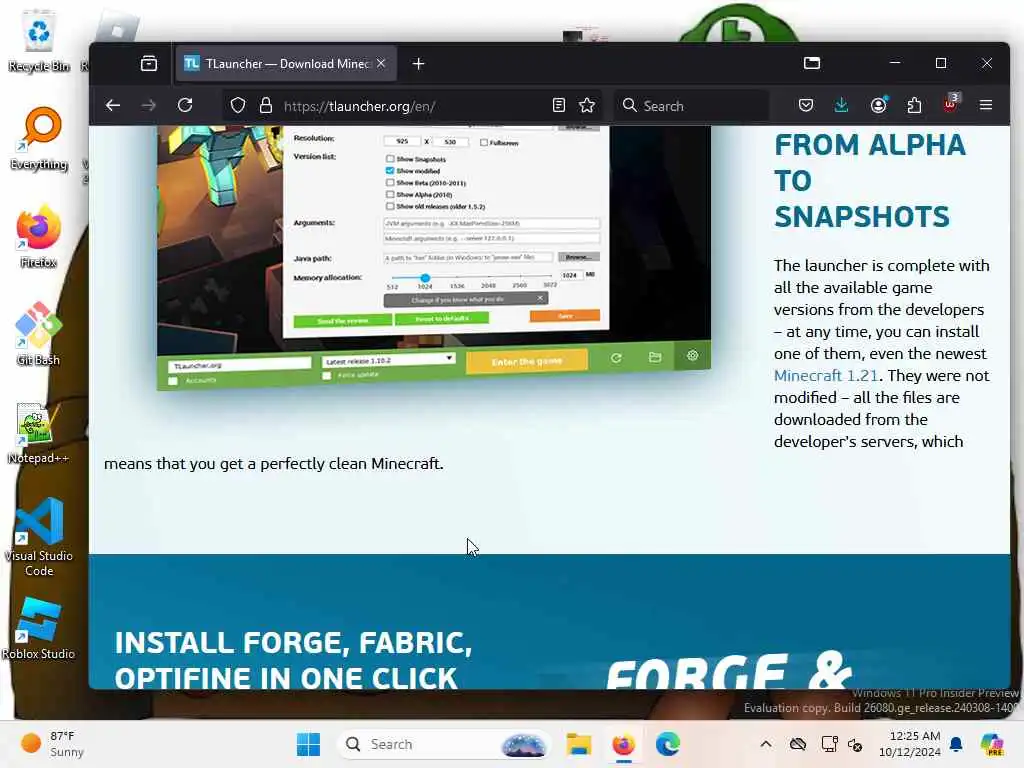Viewport: 1024px width, 768px height.
Task: Toggle Firefox reader view
Action: coord(558,105)
